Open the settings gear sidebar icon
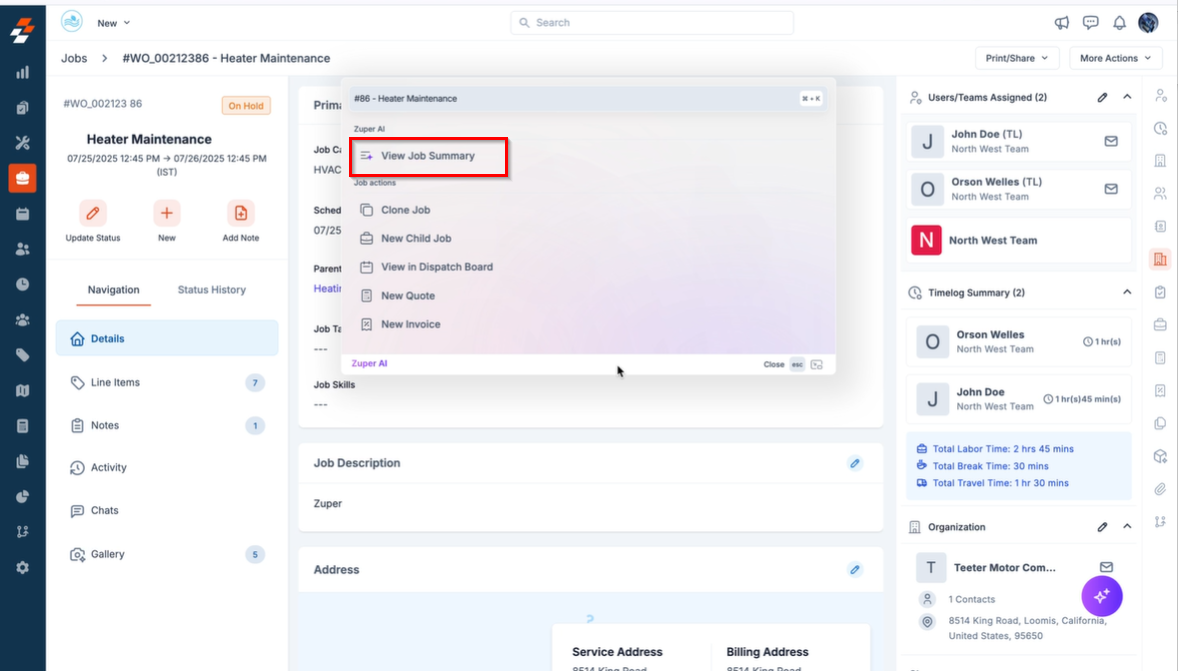Image resolution: width=1178 pixels, height=671 pixels. (x=23, y=567)
